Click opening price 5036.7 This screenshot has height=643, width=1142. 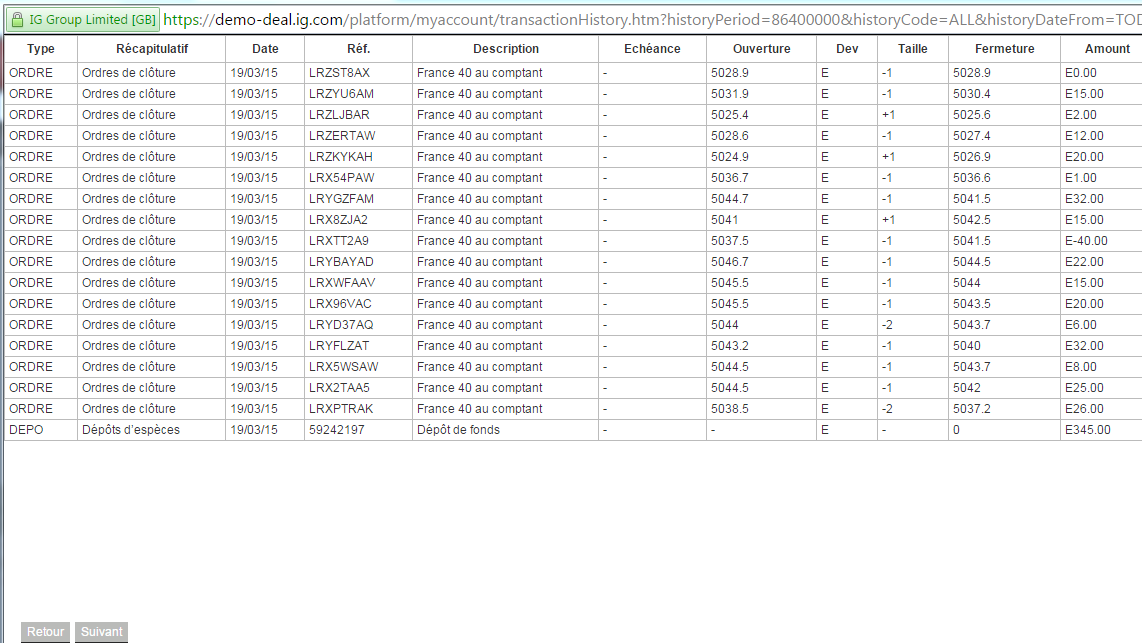click(730, 178)
